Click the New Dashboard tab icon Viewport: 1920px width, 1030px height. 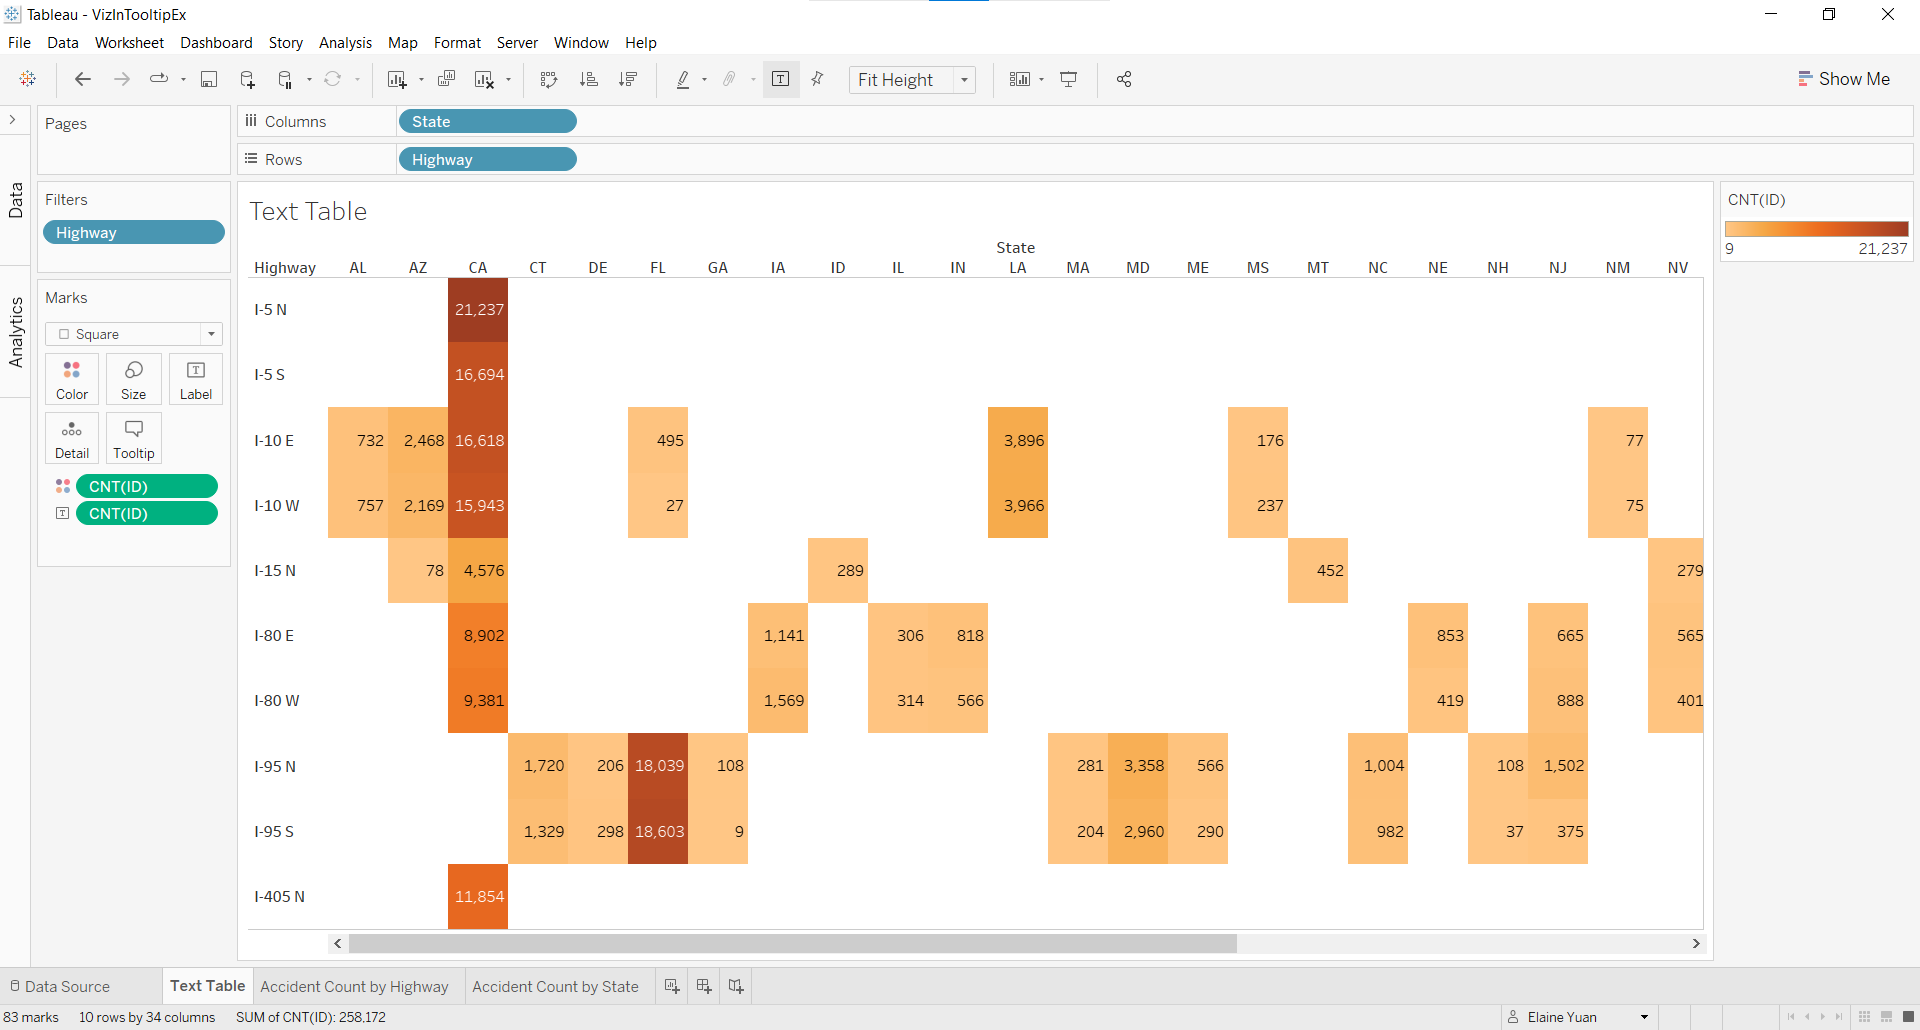(x=704, y=986)
